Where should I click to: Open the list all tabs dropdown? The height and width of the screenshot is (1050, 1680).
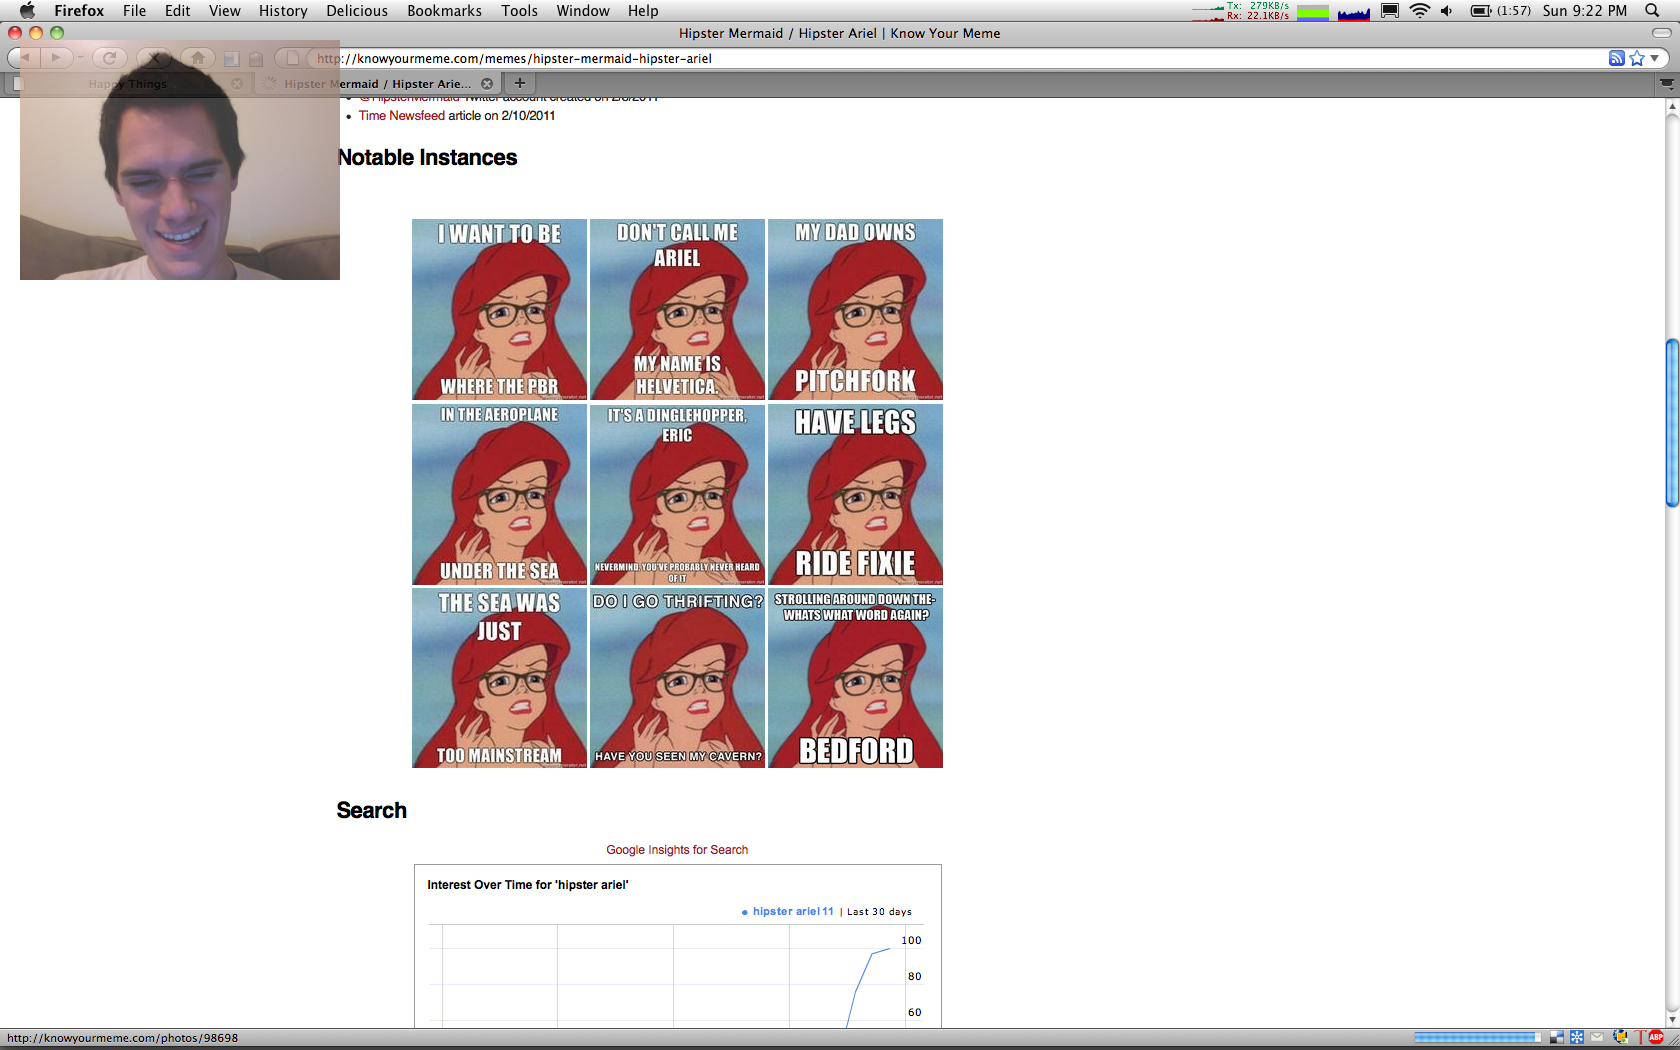pos(1667,84)
